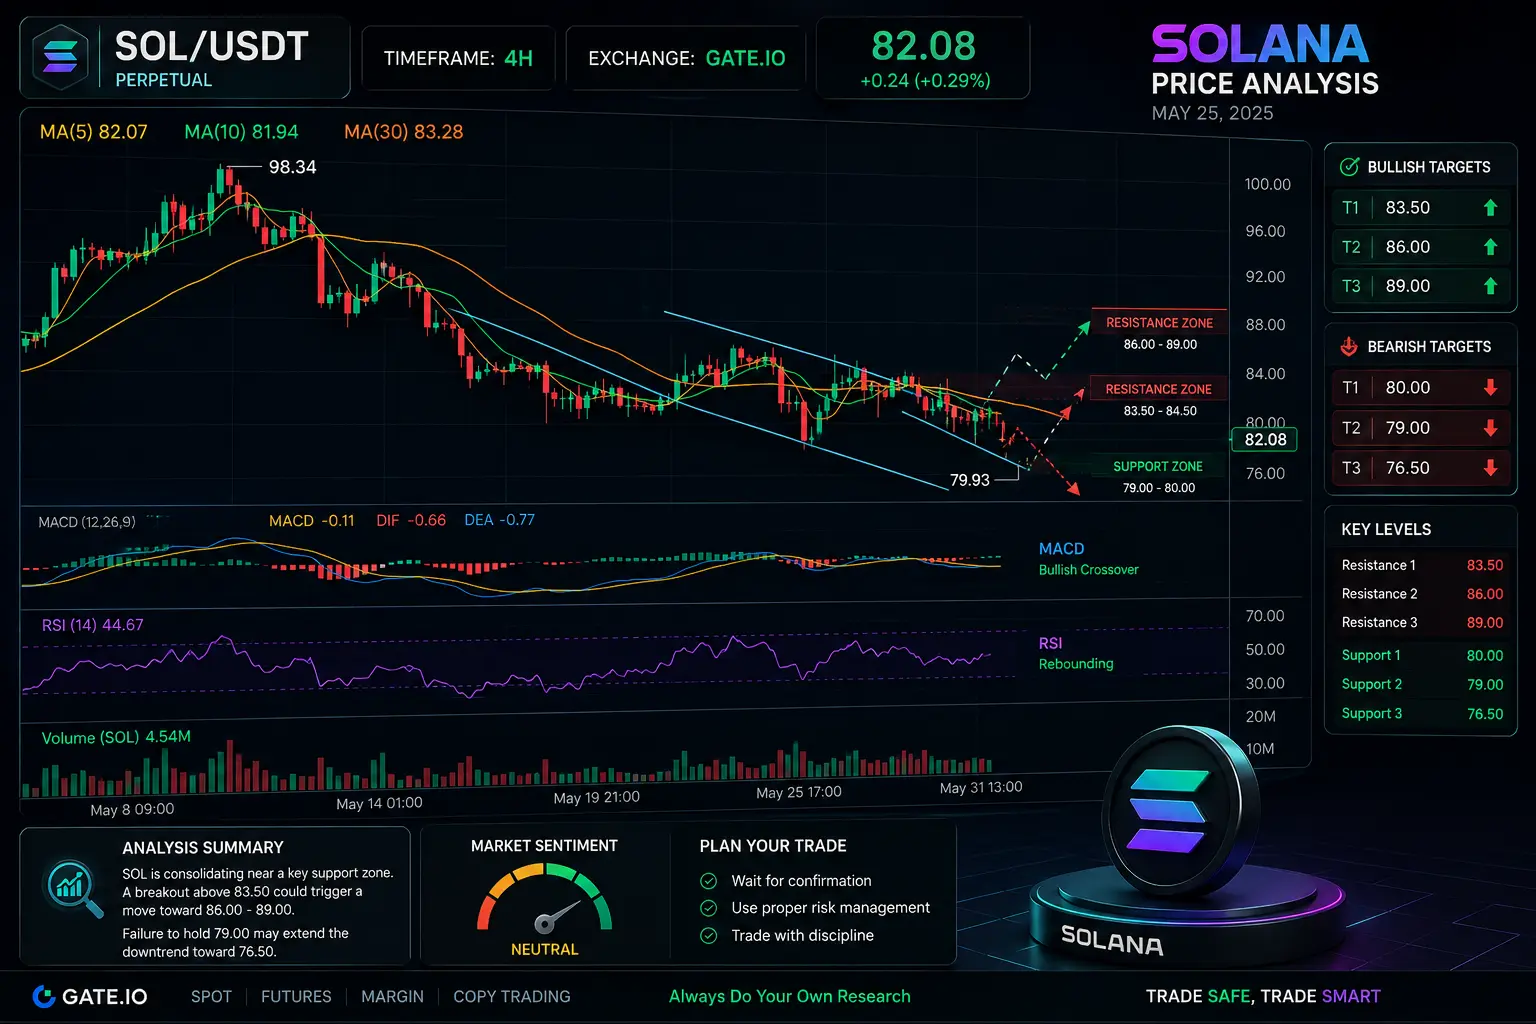Open the FUTURES footer tab
Viewport: 1536px width, 1024px height.
coord(296,997)
